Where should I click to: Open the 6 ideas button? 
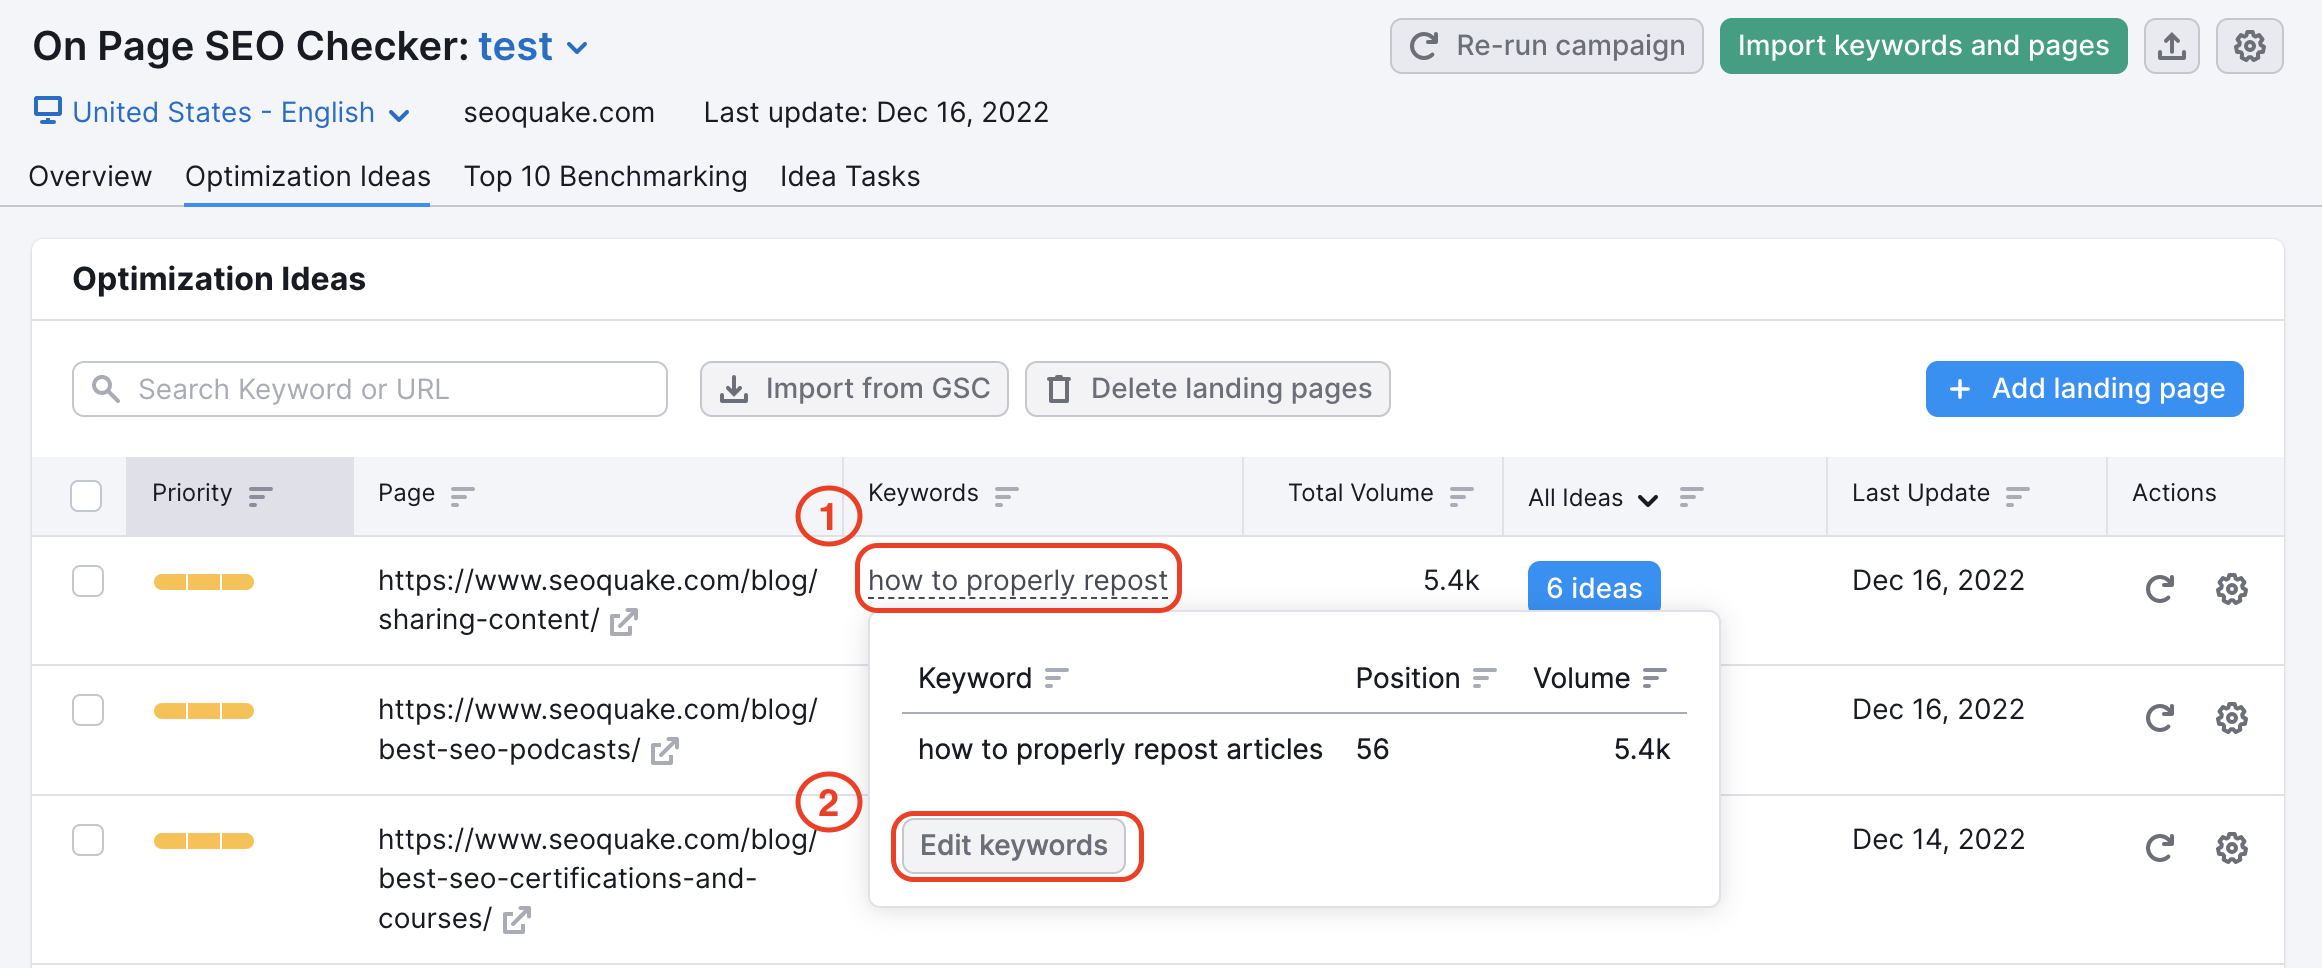(1593, 588)
